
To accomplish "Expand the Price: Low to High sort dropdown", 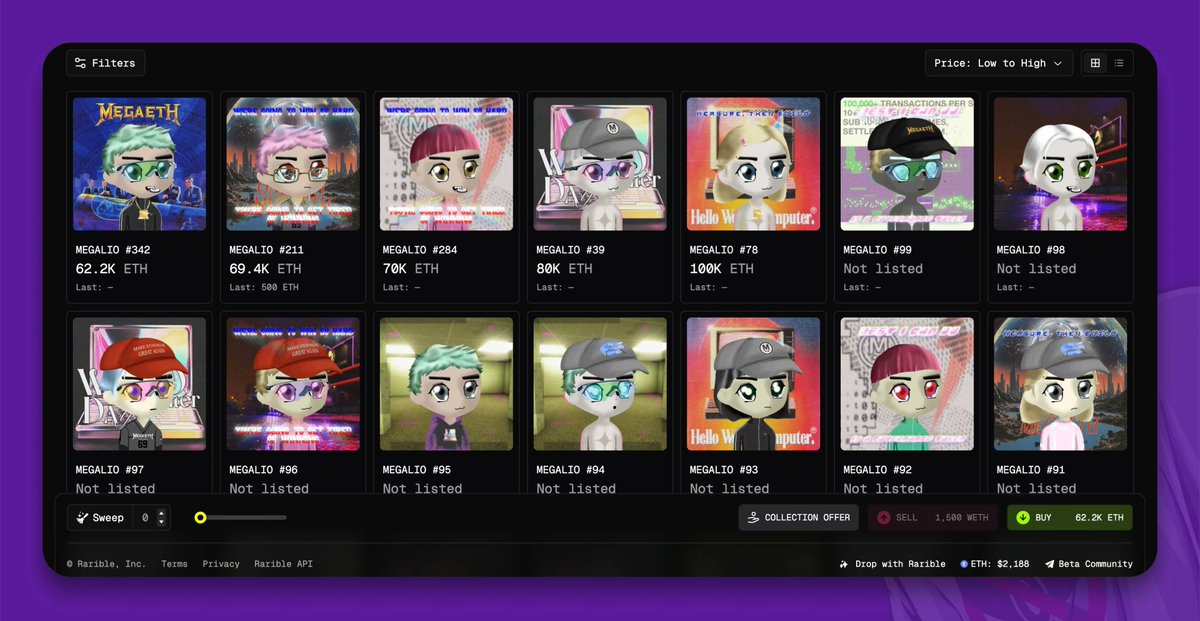I will click(999, 63).
